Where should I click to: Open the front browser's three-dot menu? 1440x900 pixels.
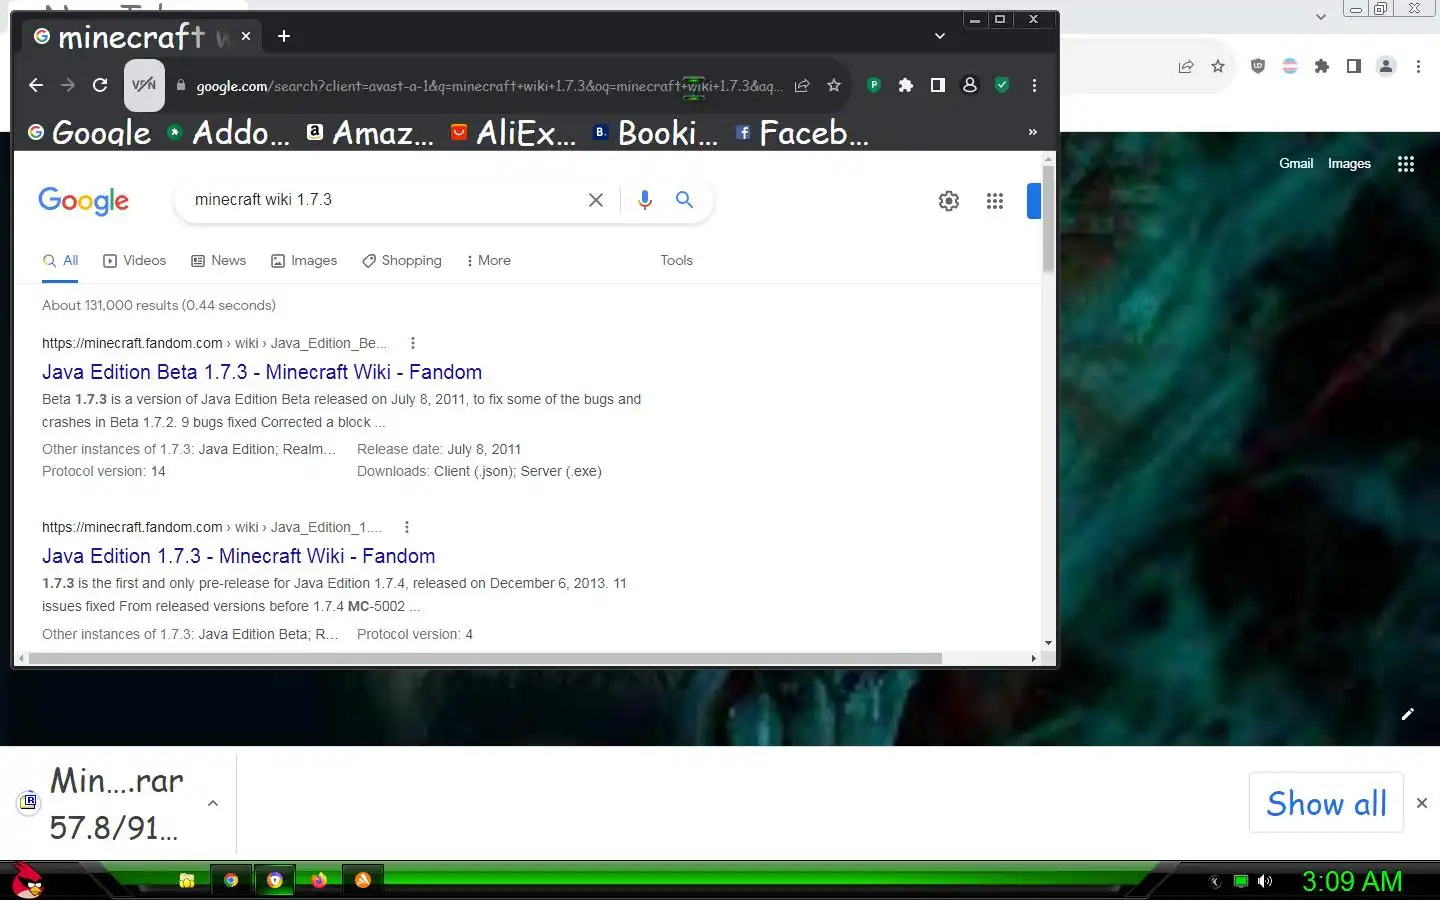1034,86
